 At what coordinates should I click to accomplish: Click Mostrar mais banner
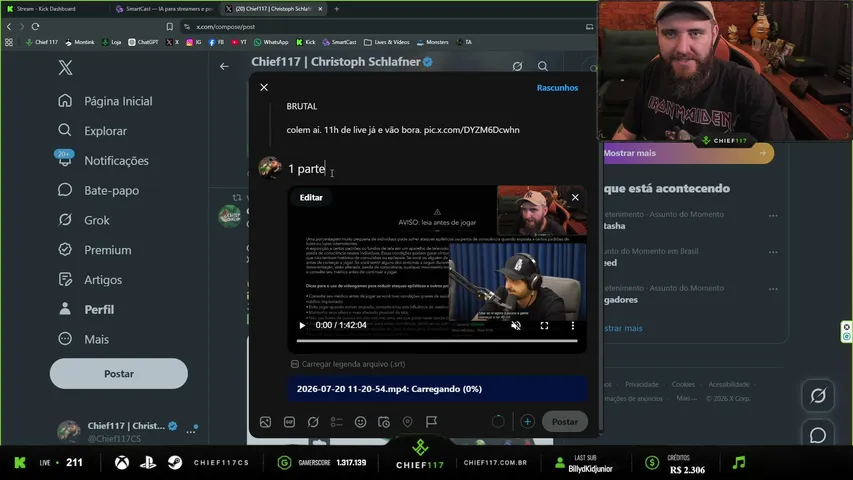point(688,153)
